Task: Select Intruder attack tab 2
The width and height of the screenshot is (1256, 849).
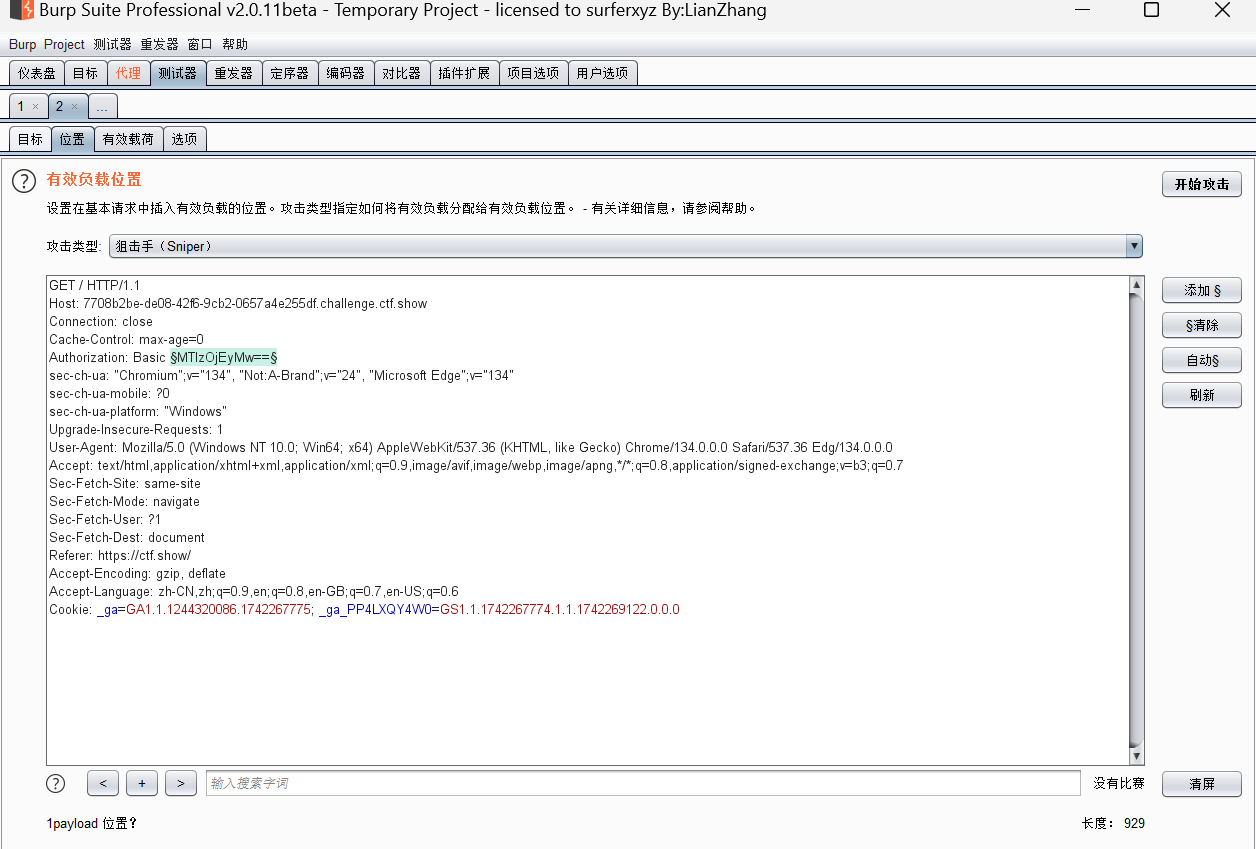Action: [59, 106]
